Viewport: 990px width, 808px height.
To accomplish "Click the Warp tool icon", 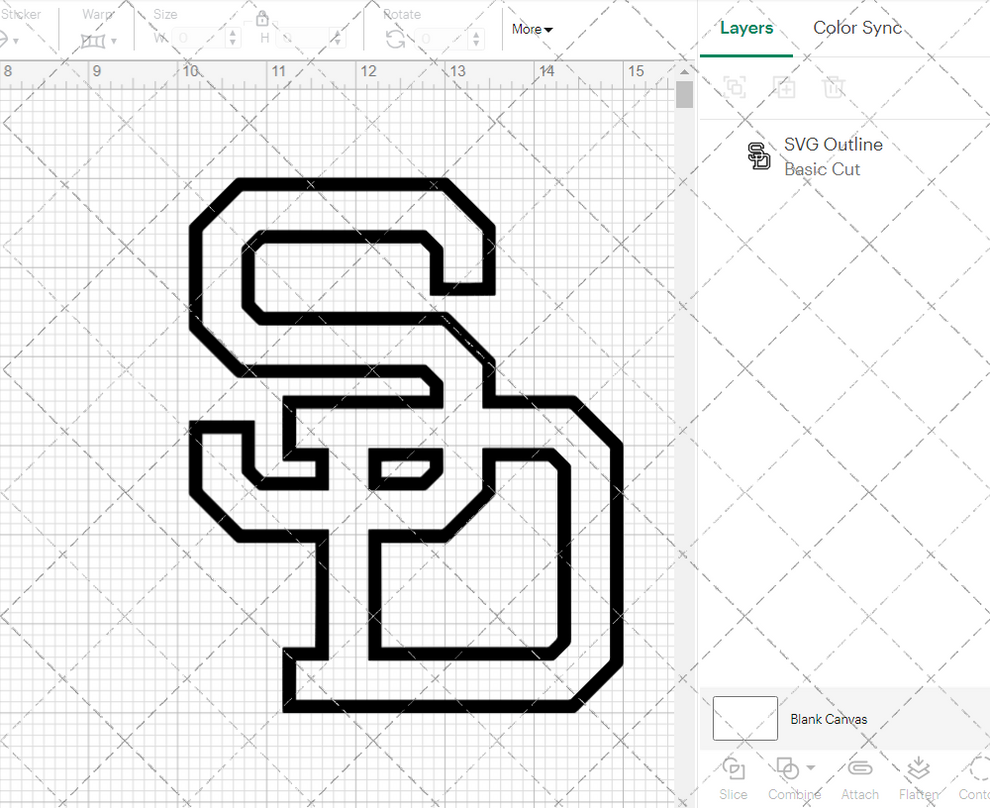I will click(95, 40).
